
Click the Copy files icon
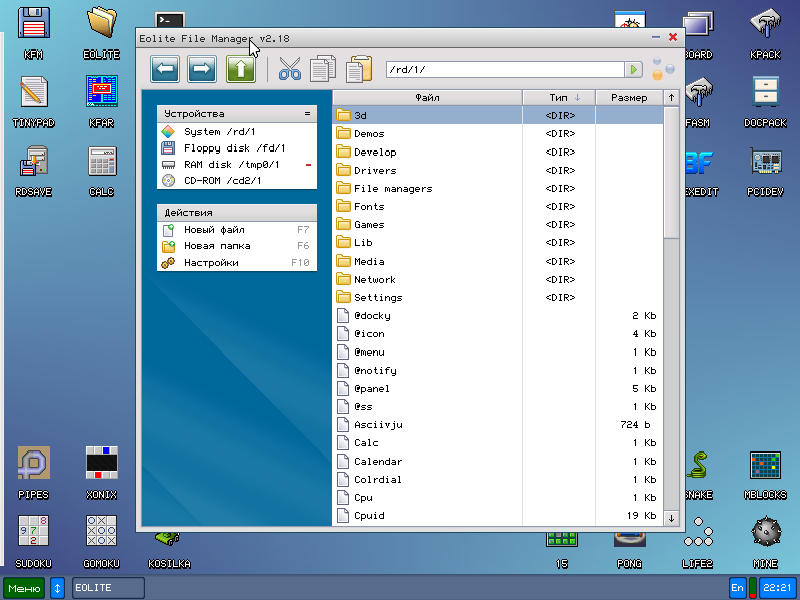click(x=323, y=69)
